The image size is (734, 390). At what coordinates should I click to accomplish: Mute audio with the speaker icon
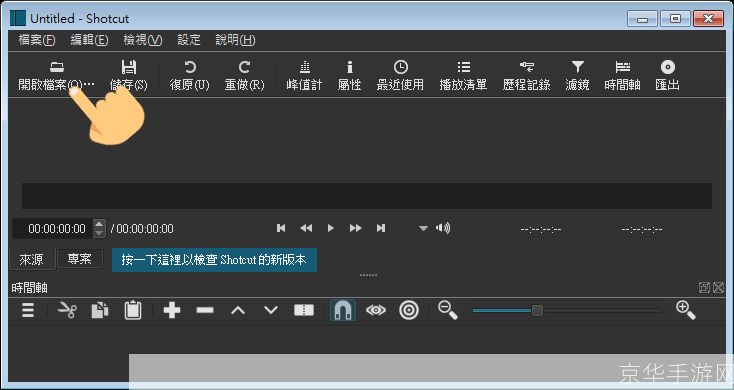click(443, 228)
